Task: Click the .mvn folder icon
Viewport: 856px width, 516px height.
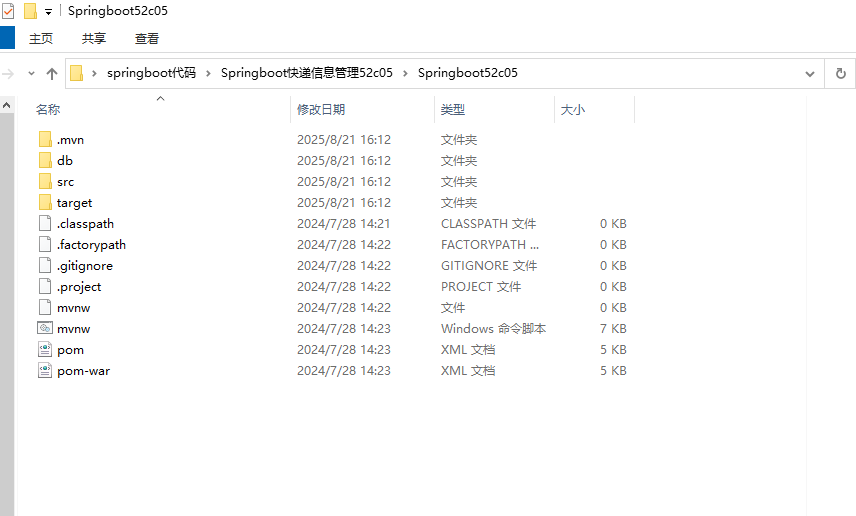Action: pos(45,139)
